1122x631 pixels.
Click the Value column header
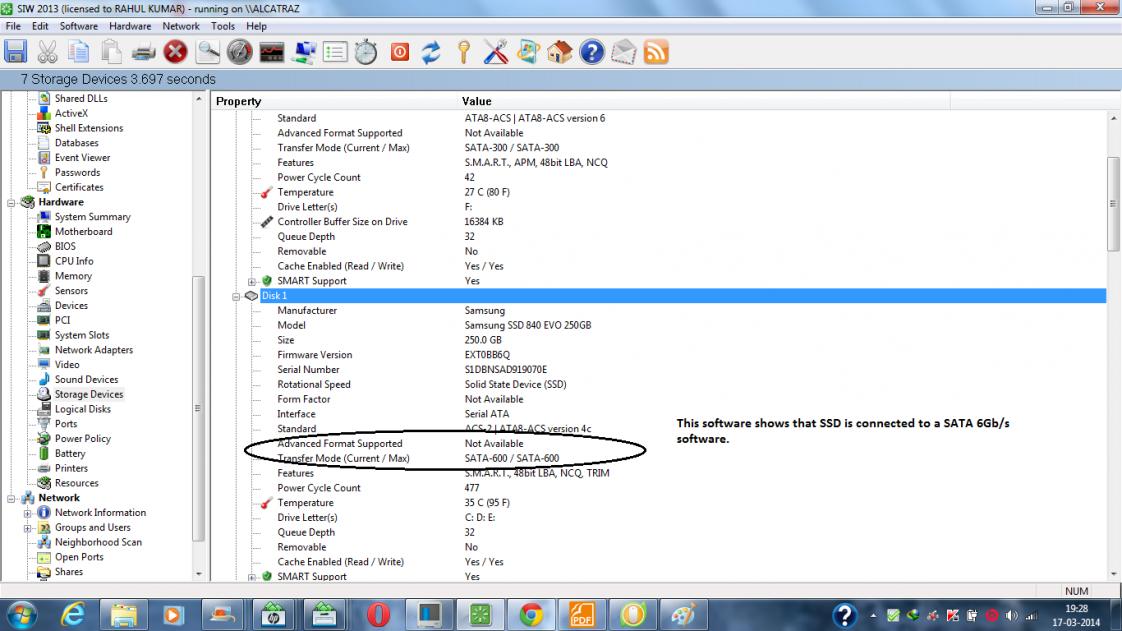(x=476, y=101)
